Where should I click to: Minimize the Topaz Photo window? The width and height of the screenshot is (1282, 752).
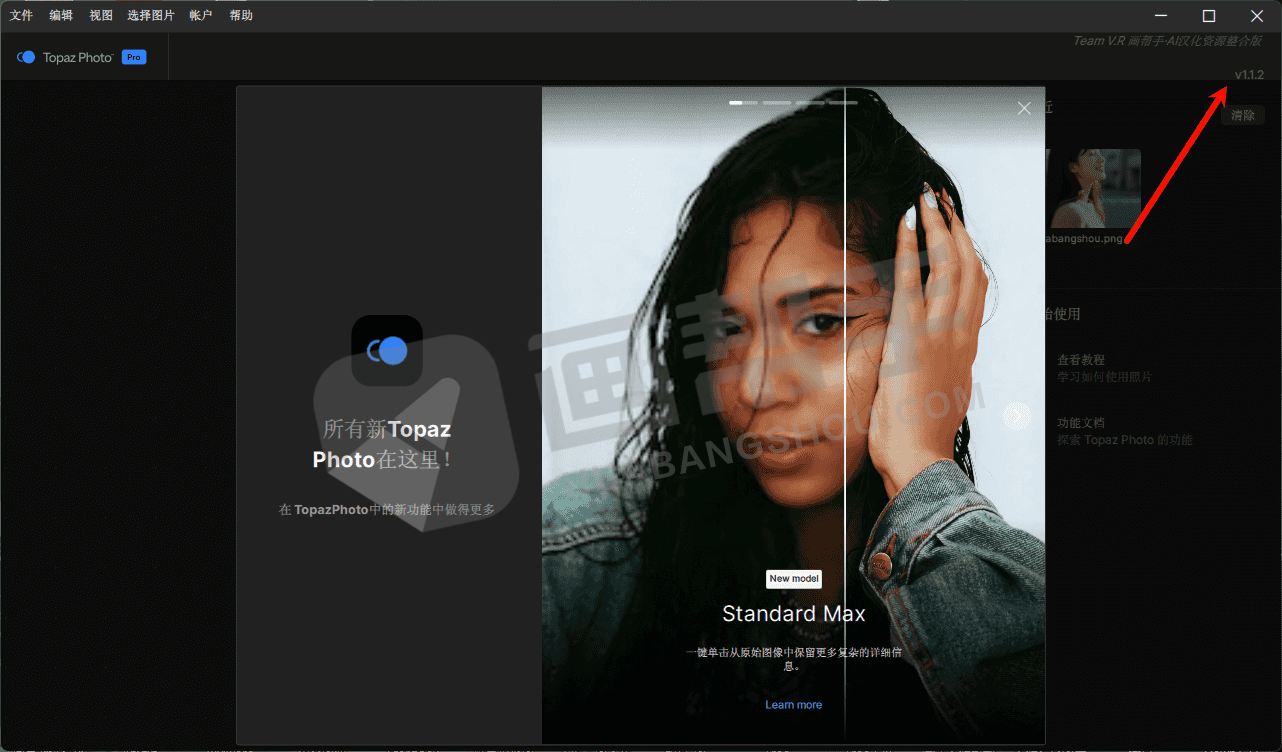click(1160, 16)
